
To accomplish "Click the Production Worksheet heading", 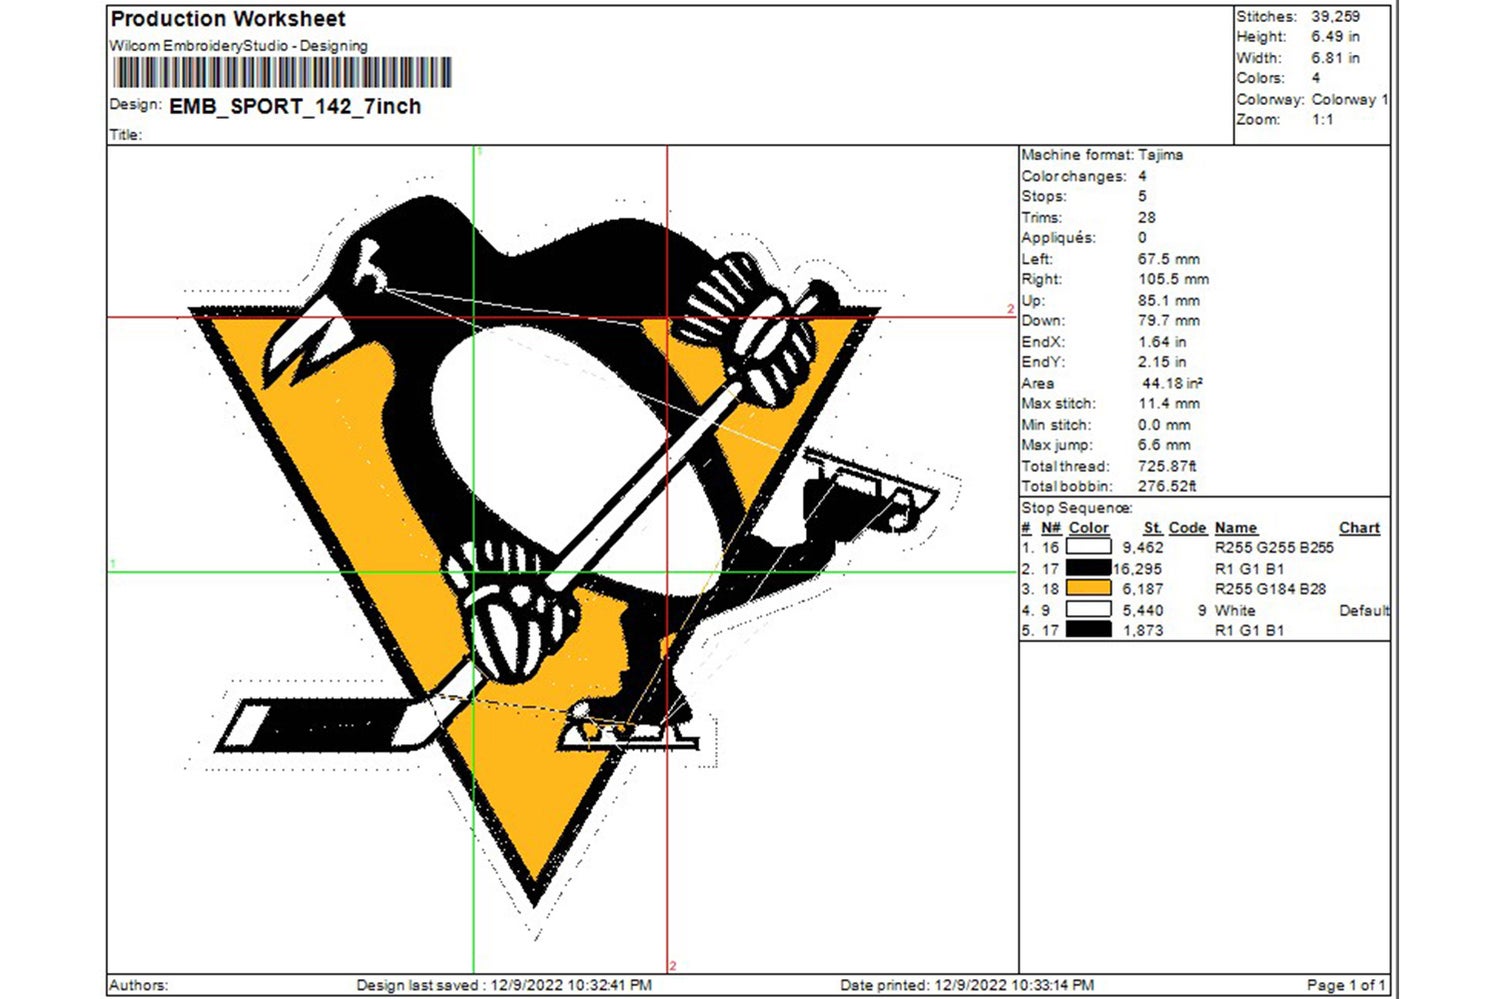I will tap(227, 18).
